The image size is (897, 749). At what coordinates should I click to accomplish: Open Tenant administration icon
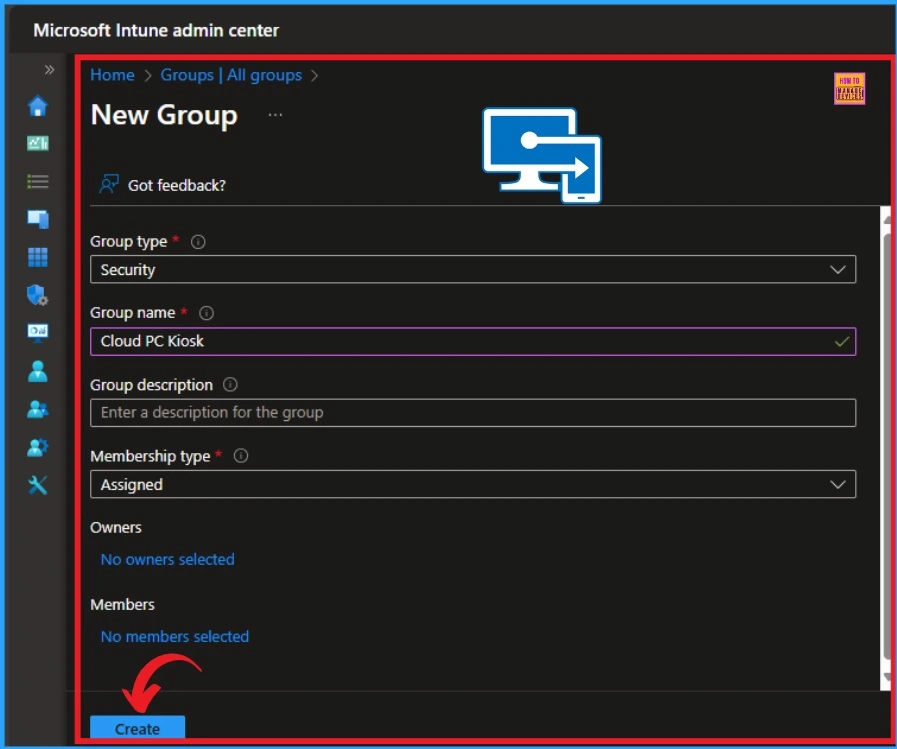pyautogui.click(x=38, y=447)
